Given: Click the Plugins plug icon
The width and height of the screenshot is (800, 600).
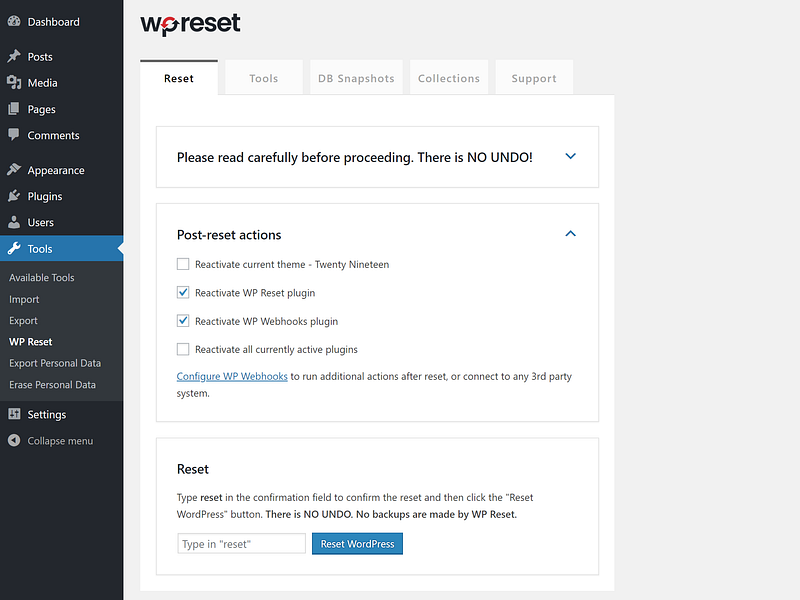Looking at the screenshot, I should (14, 196).
